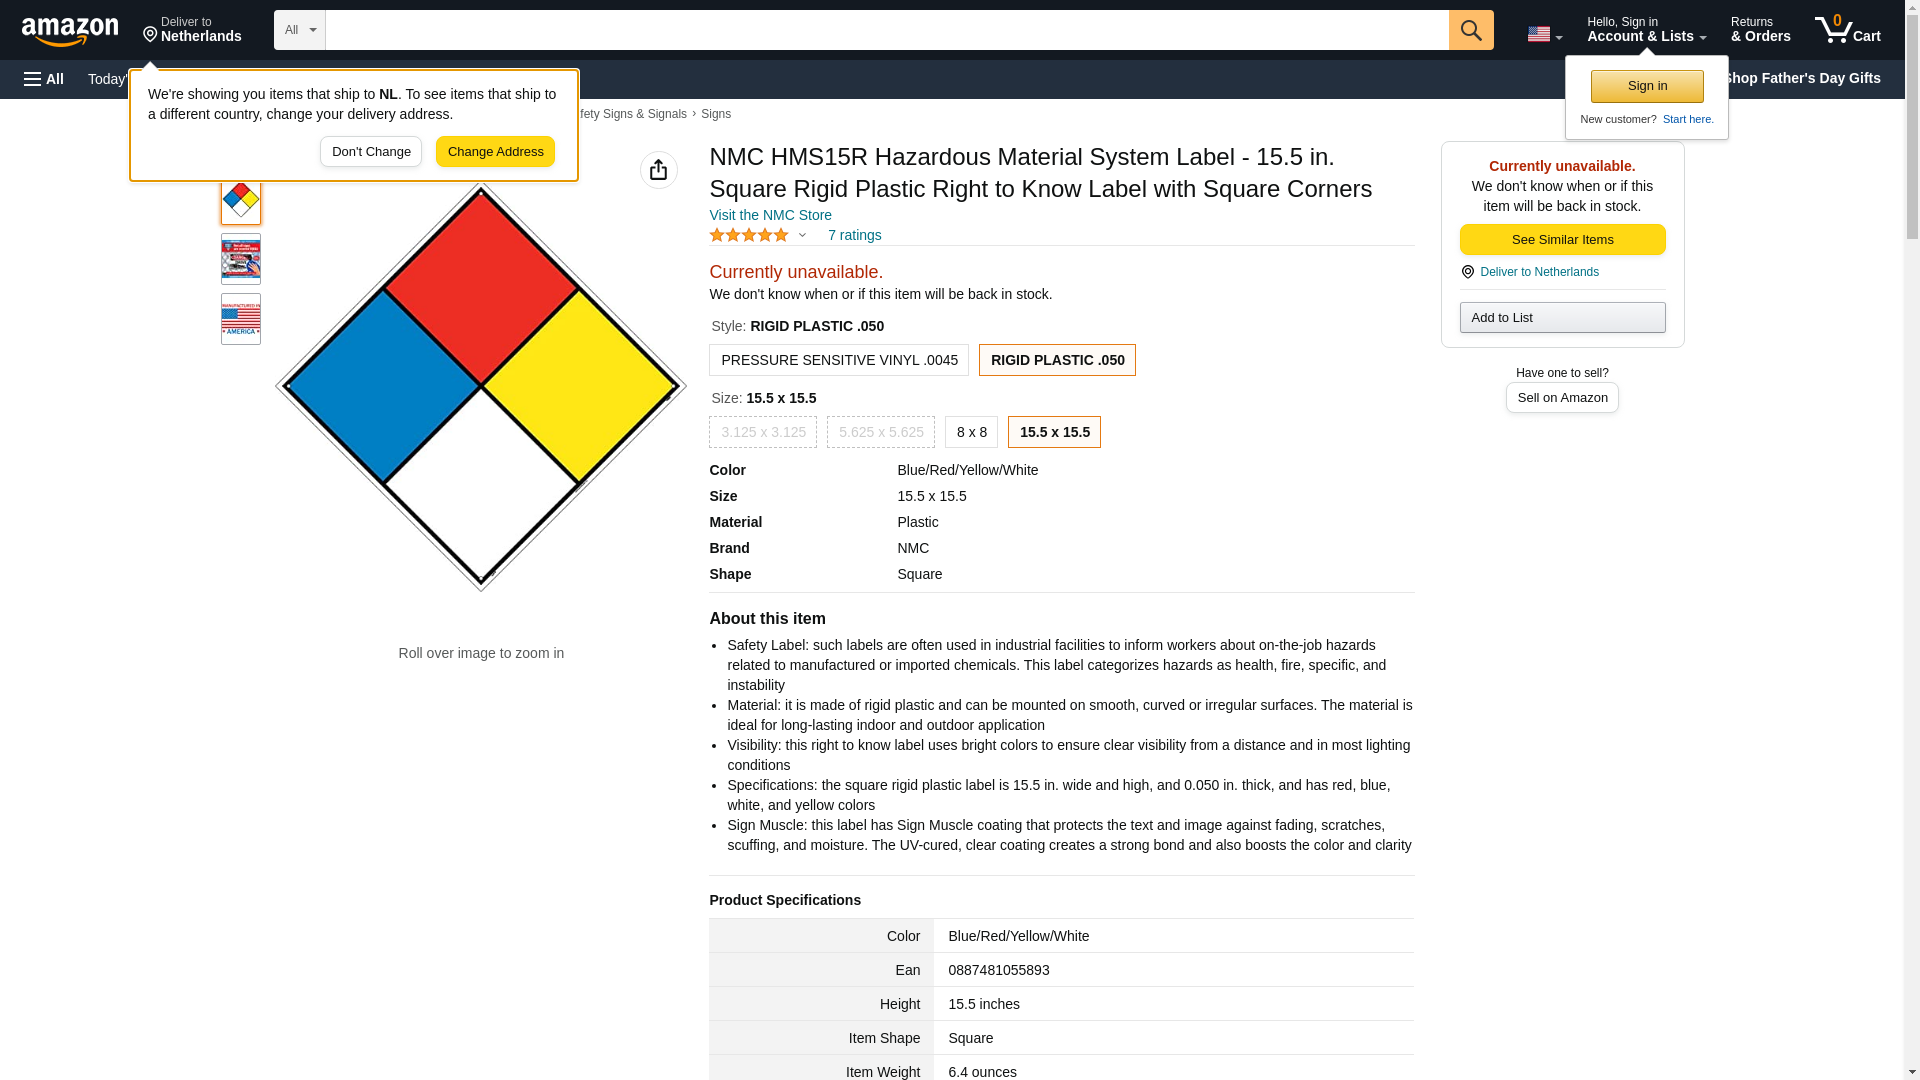Click the Amazon logo
The image size is (1920, 1080).
coord(70,31)
